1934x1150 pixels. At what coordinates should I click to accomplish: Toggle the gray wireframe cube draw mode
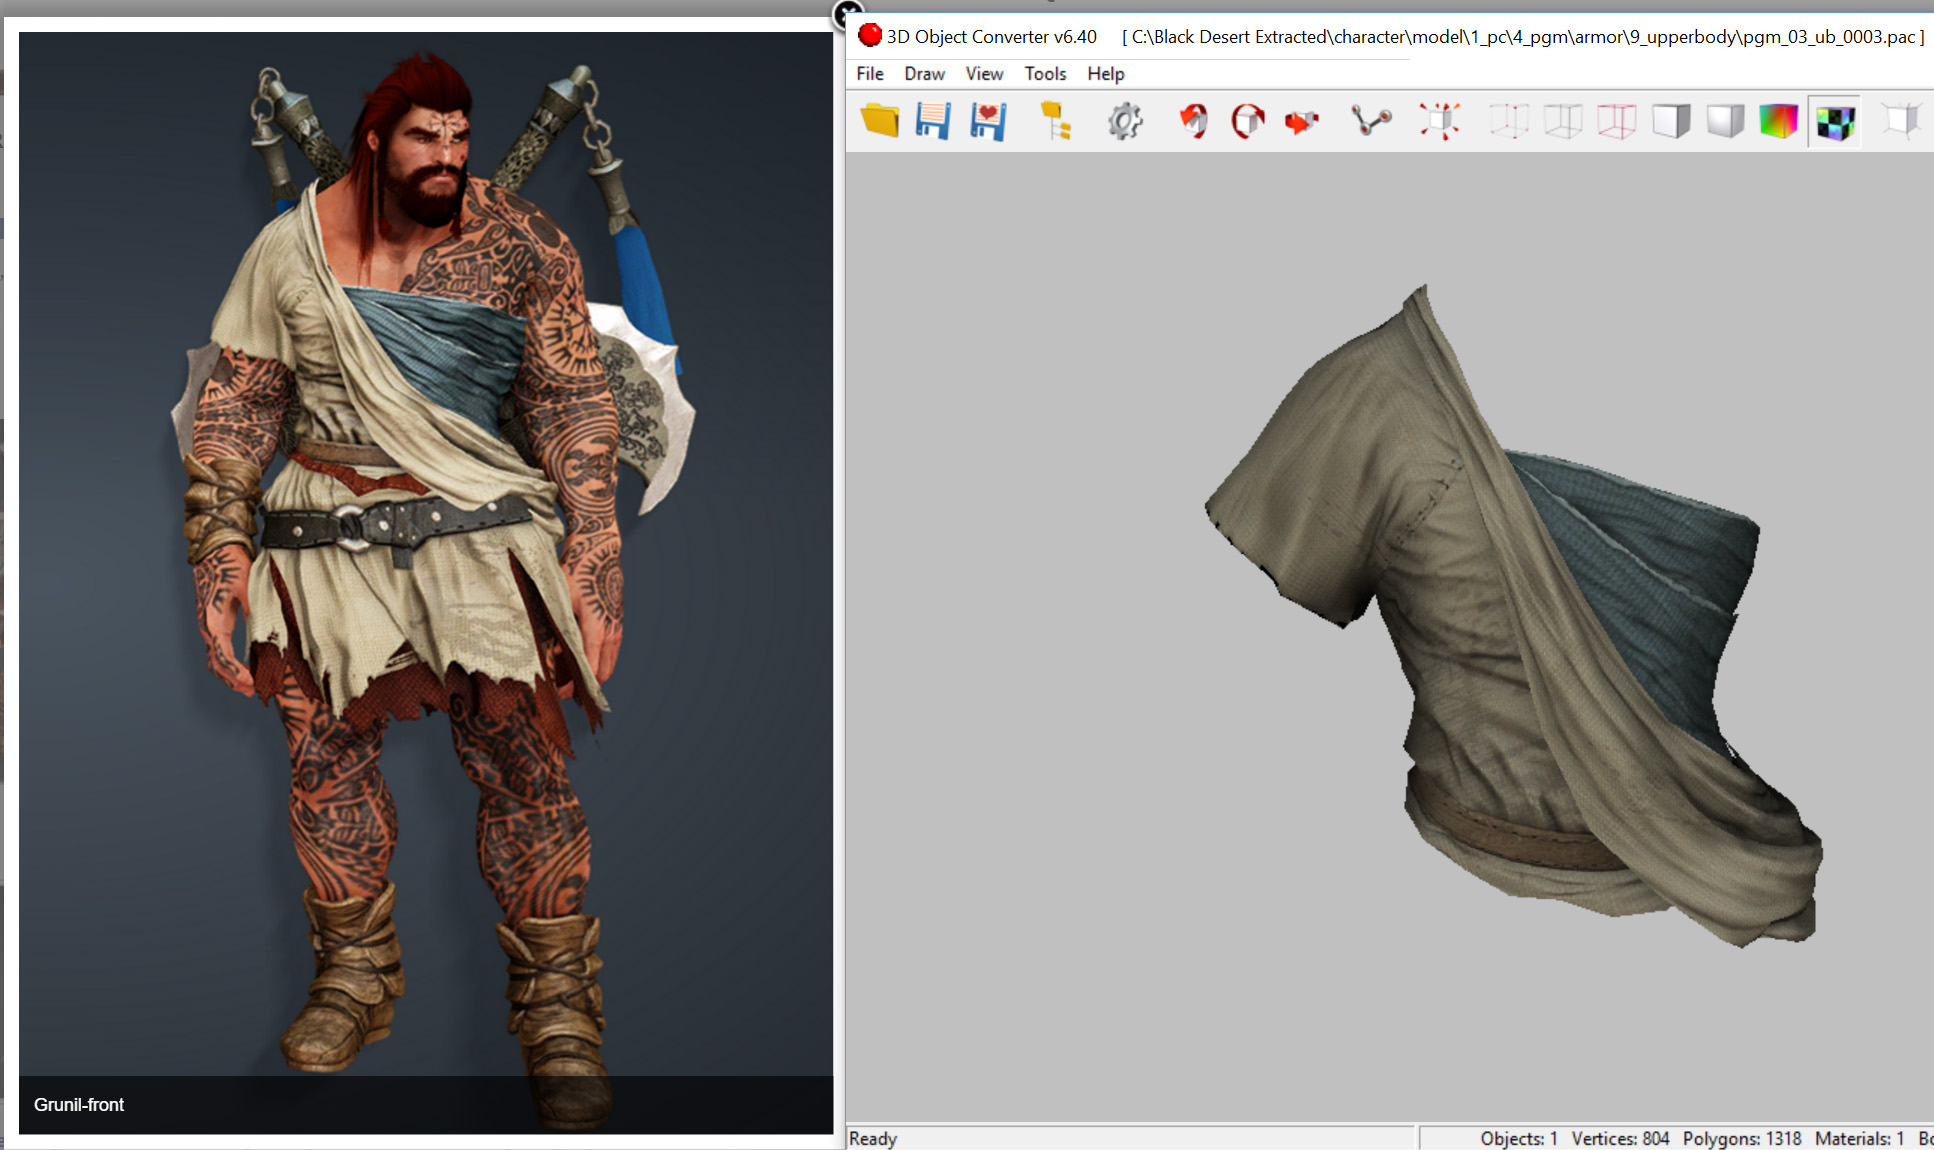(1563, 121)
